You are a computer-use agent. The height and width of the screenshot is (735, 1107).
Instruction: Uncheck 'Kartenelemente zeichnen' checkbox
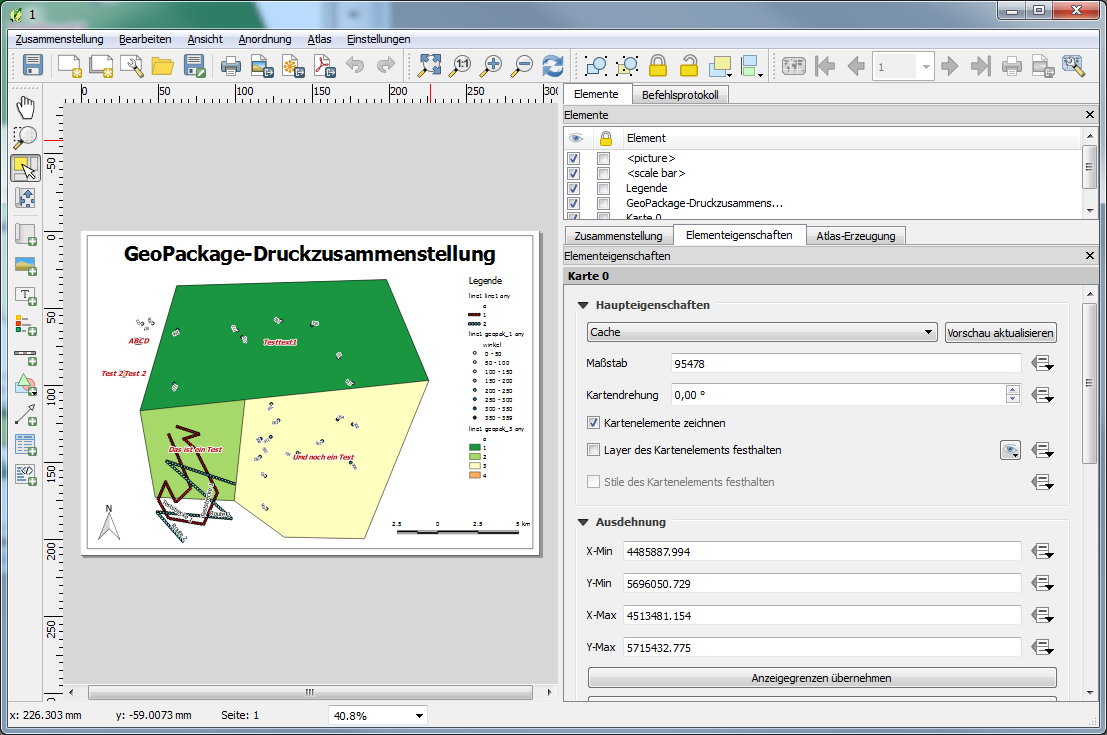coord(594,423)
